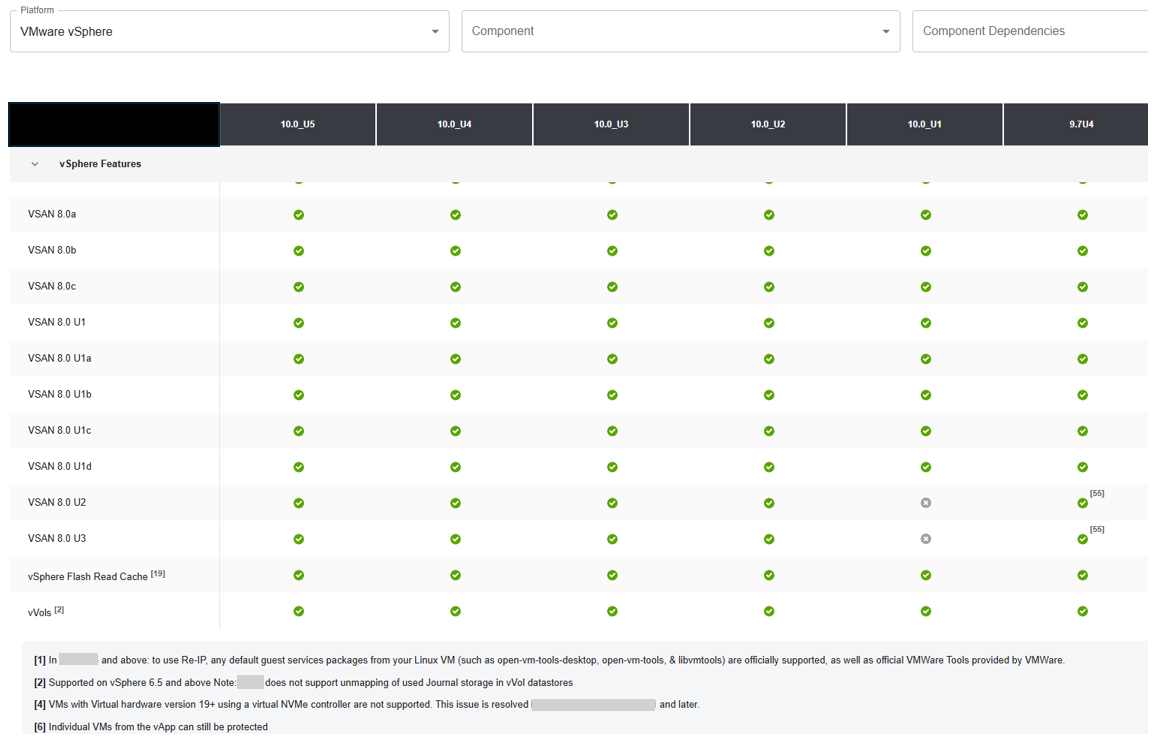Open the Platform dropdown showing VMware vSphere
The width and height of the screenshot is (1160, 736).
[x=229, y=32]
